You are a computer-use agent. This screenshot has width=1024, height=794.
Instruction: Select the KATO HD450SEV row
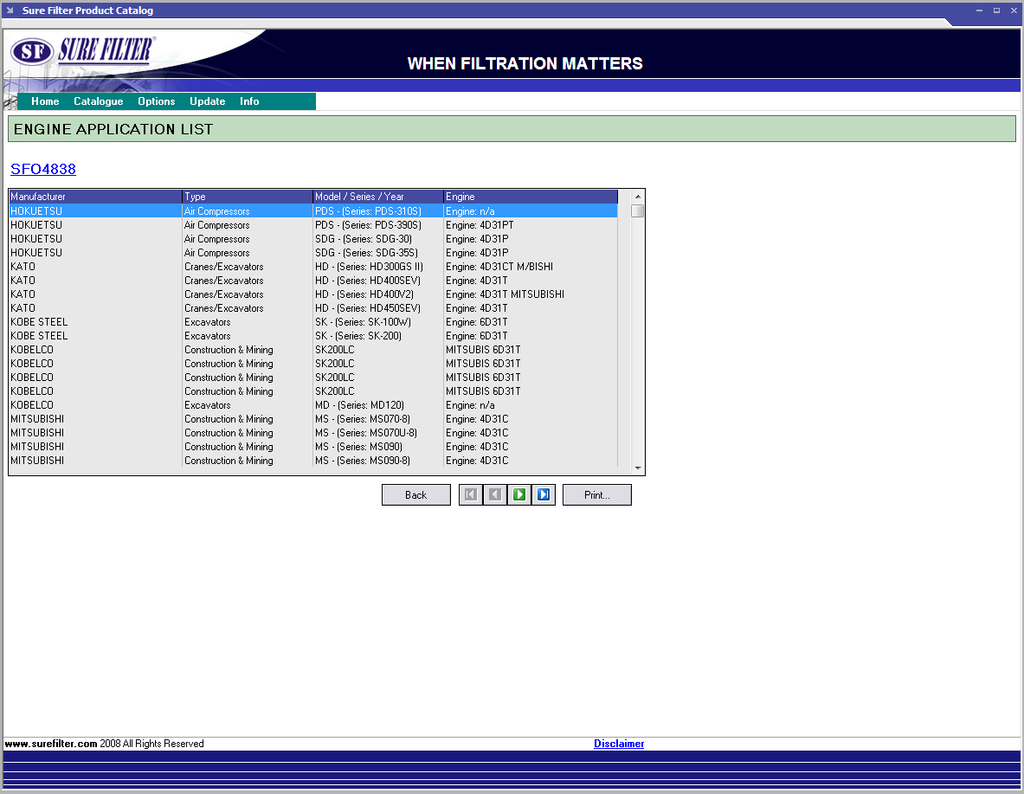tap(313, 308)
